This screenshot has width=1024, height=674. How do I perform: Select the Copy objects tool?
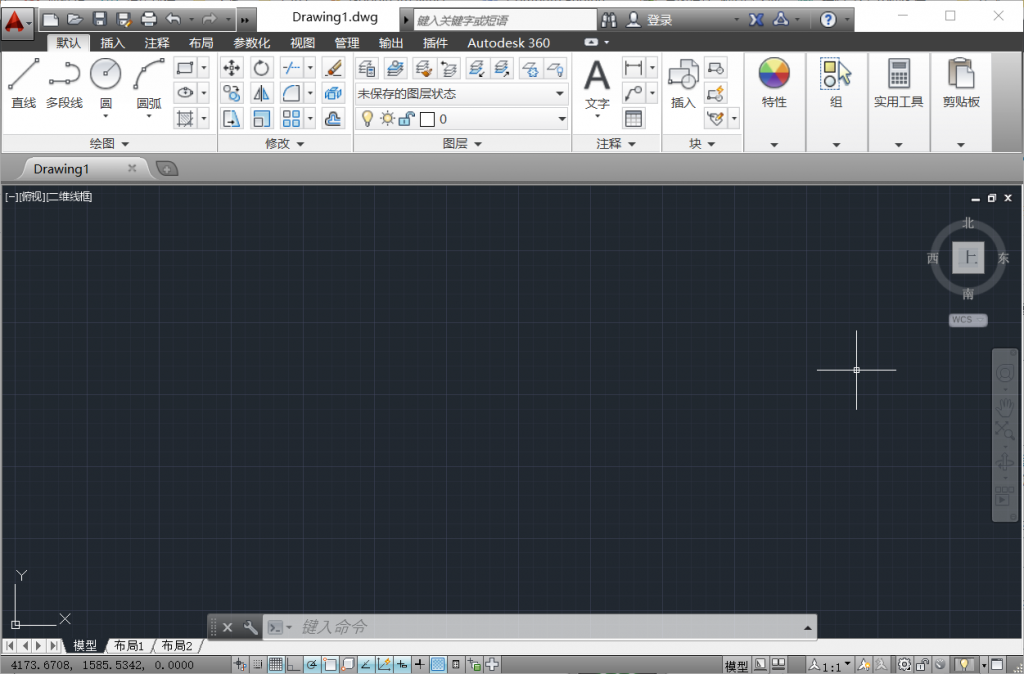click(231, 93)
